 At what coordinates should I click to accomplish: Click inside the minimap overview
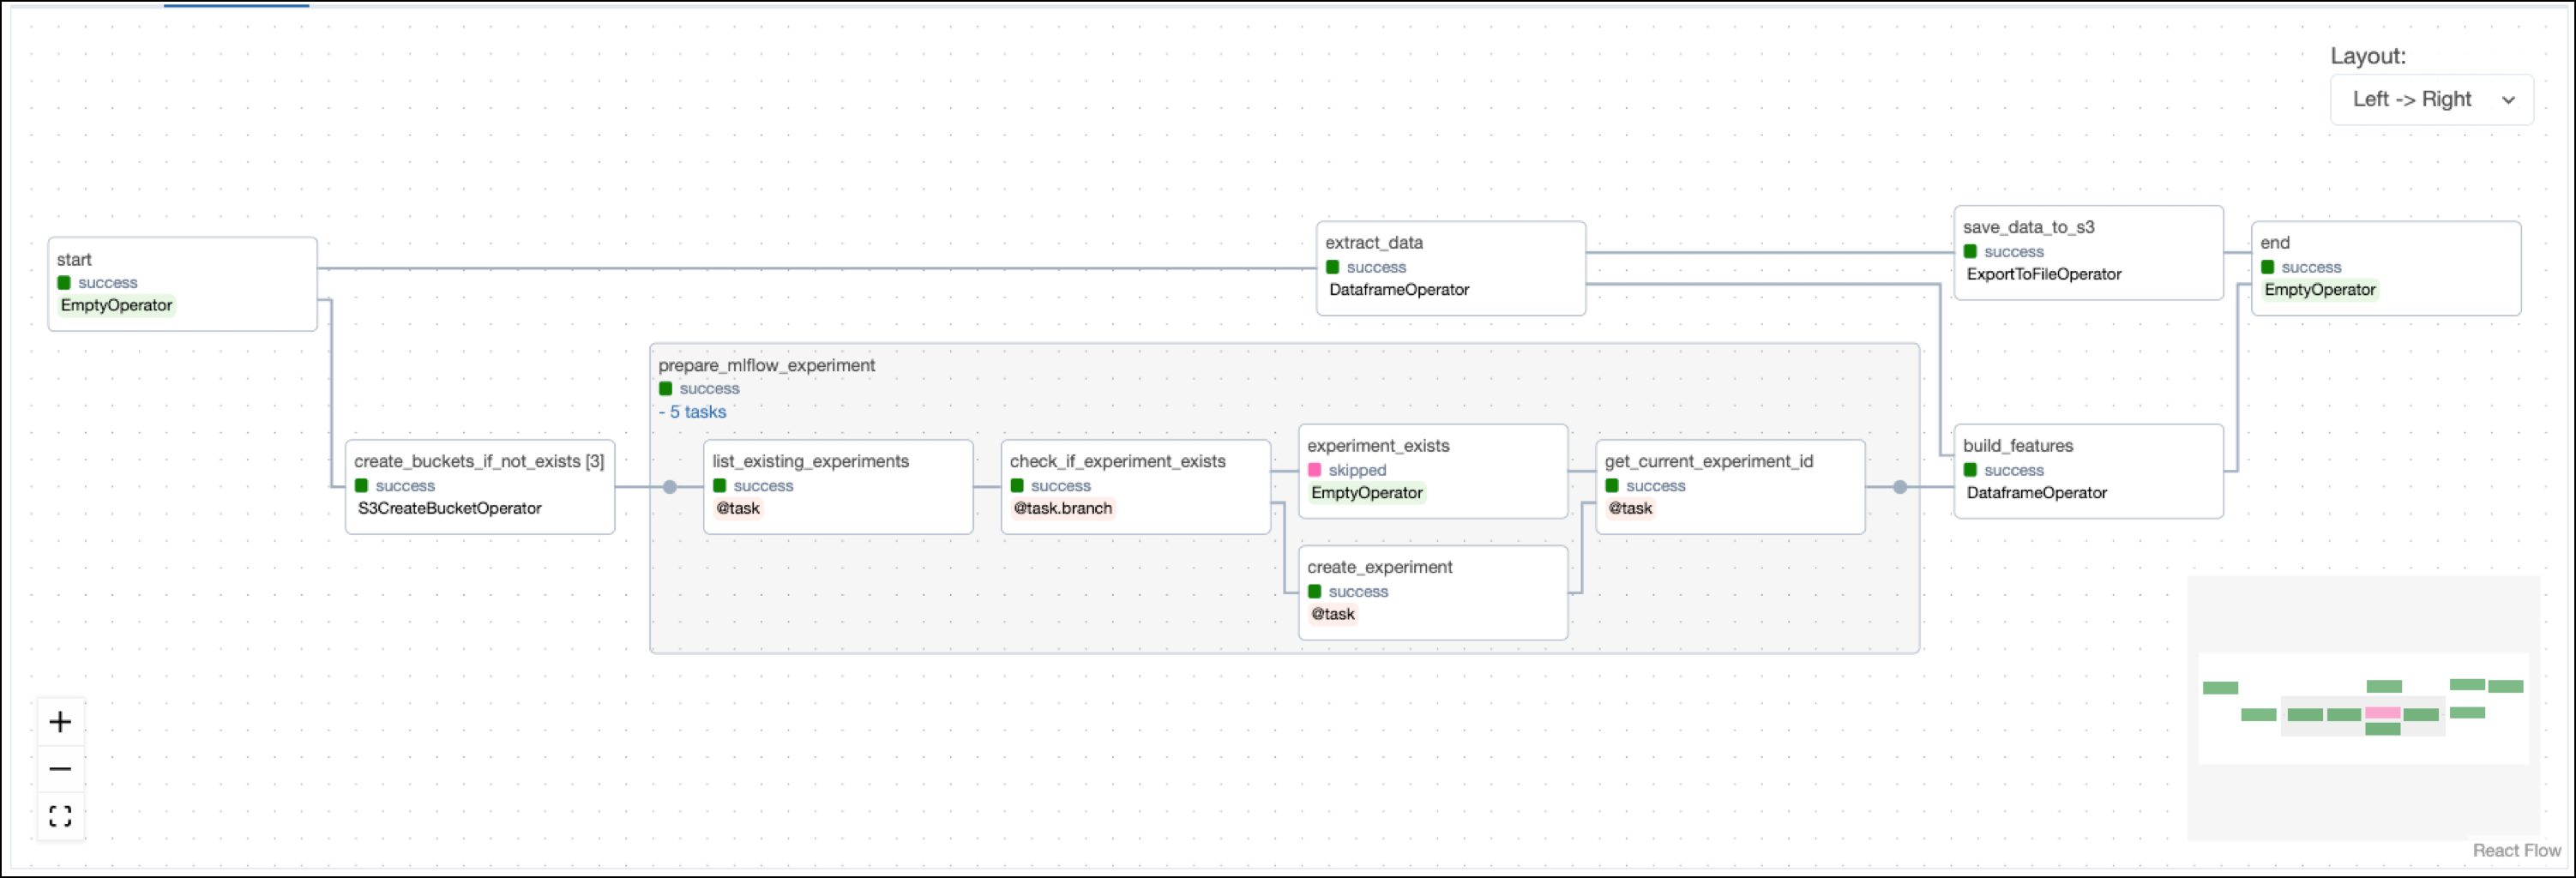coord(2365,710)
